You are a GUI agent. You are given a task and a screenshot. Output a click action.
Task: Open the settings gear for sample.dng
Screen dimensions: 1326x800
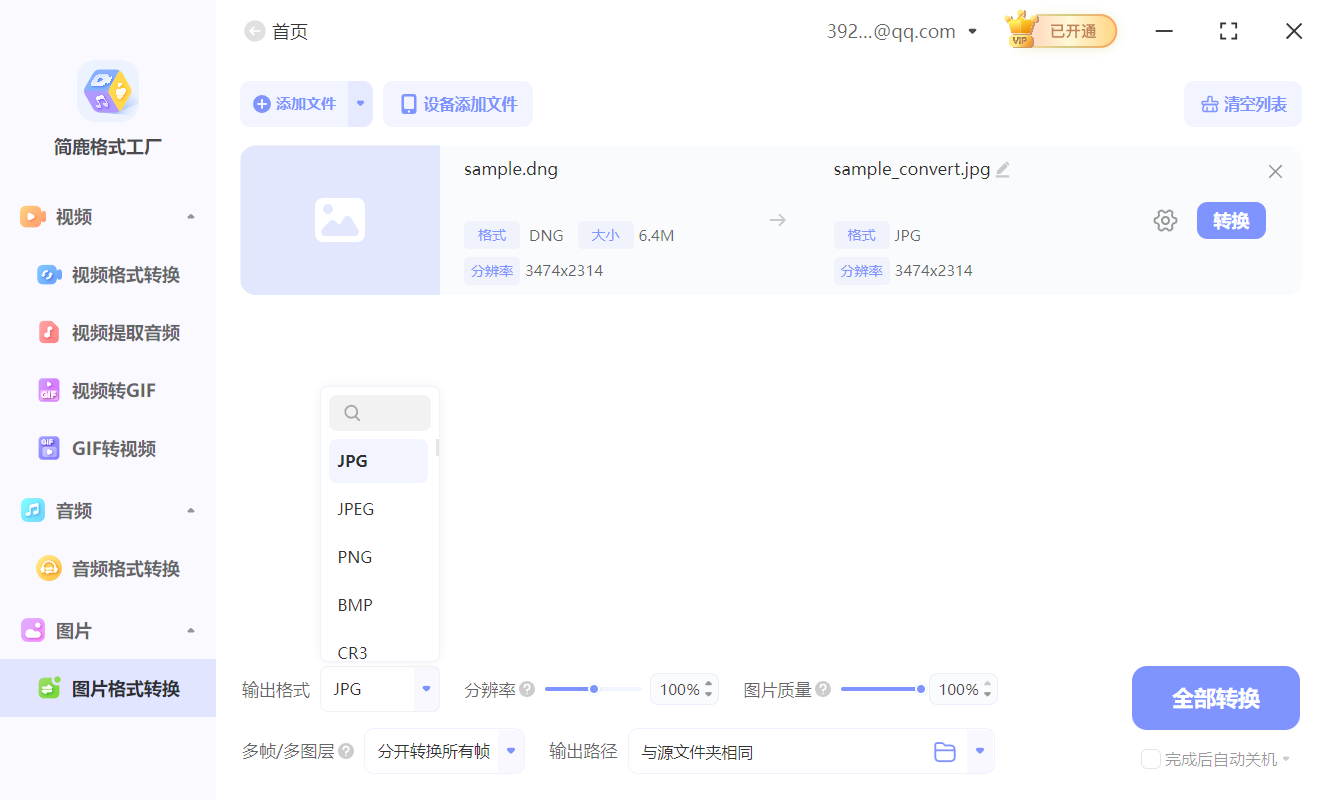(x=1165, y=220)
